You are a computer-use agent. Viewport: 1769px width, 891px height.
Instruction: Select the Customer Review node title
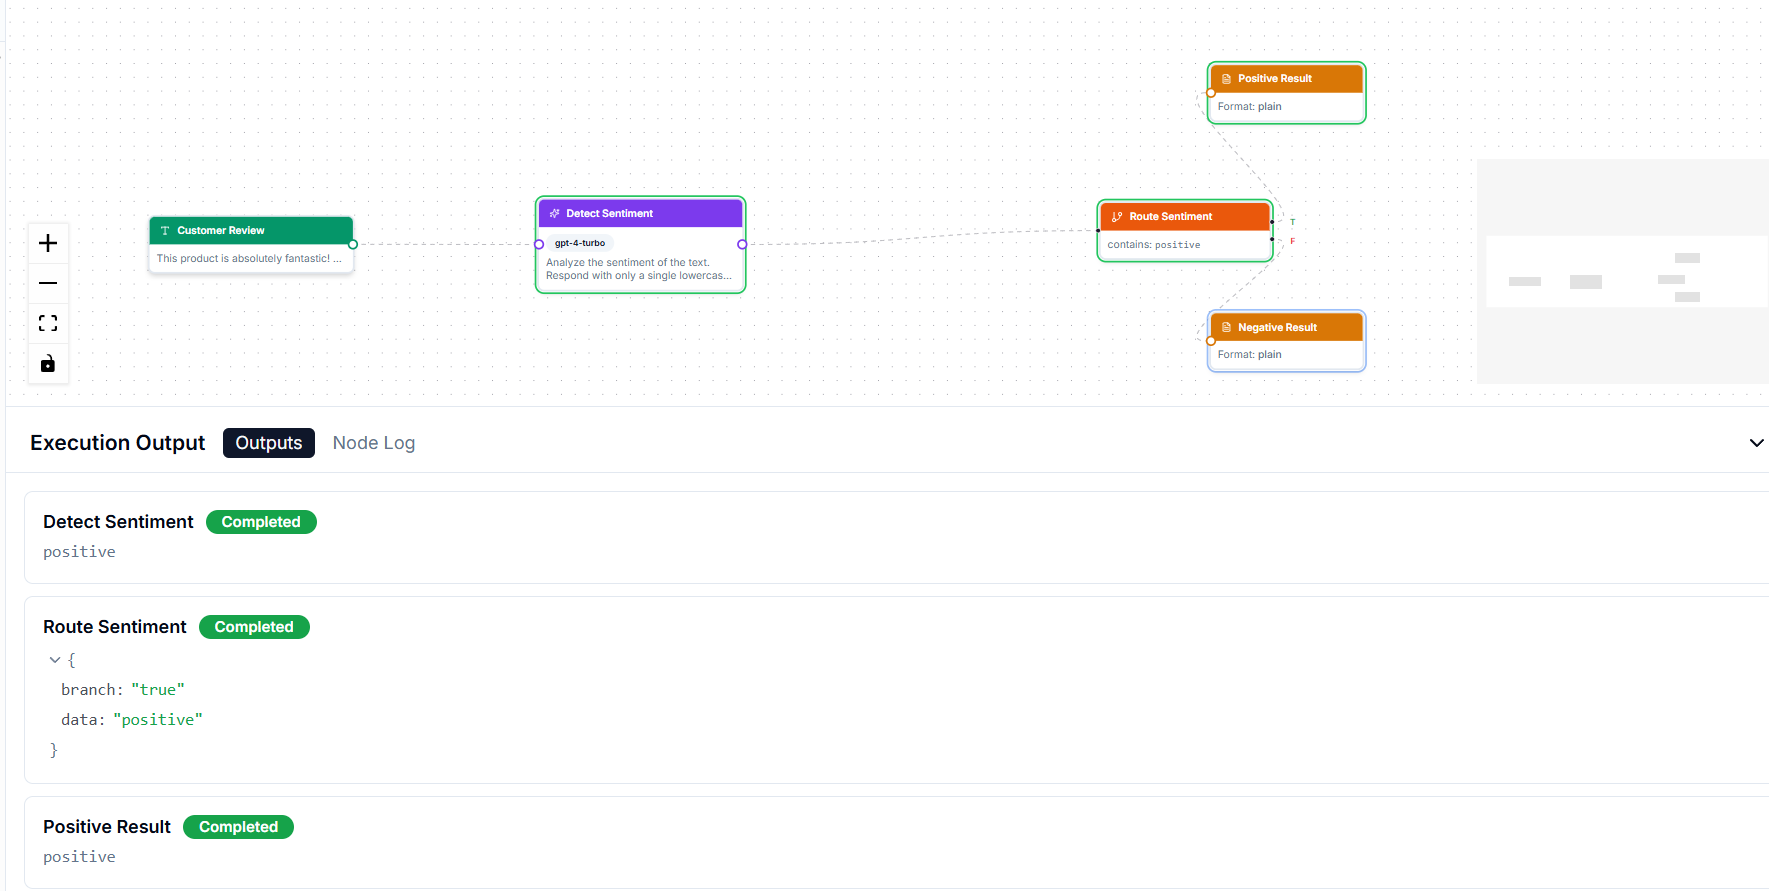pyautogui.click(x=221, y=230)
